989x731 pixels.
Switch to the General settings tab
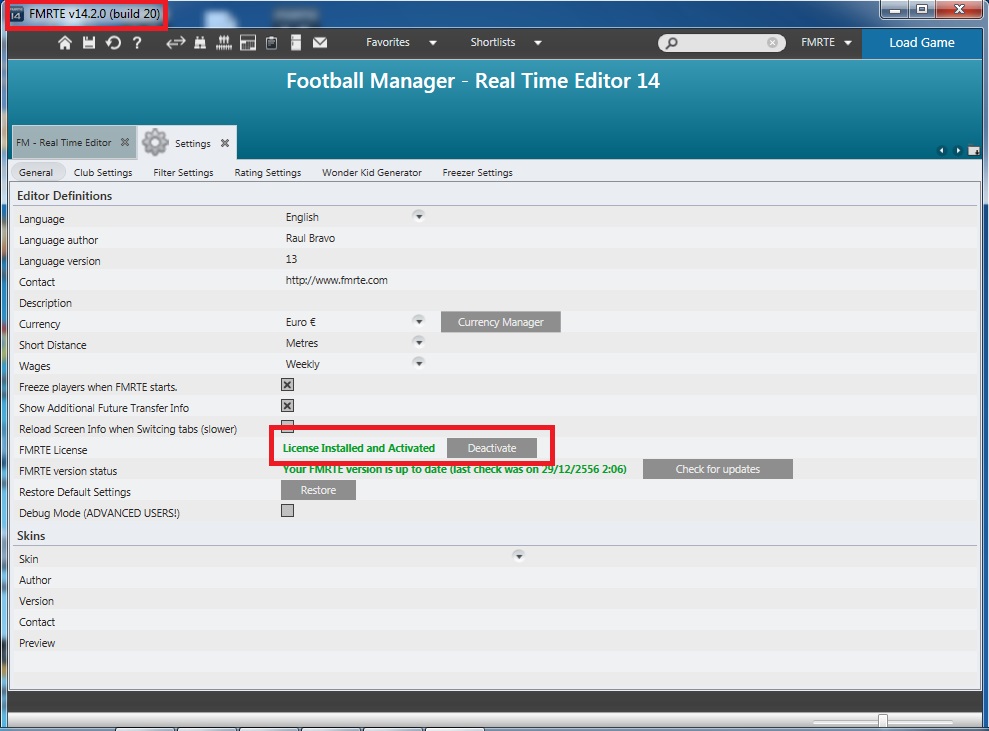click(x=36, y=172)
